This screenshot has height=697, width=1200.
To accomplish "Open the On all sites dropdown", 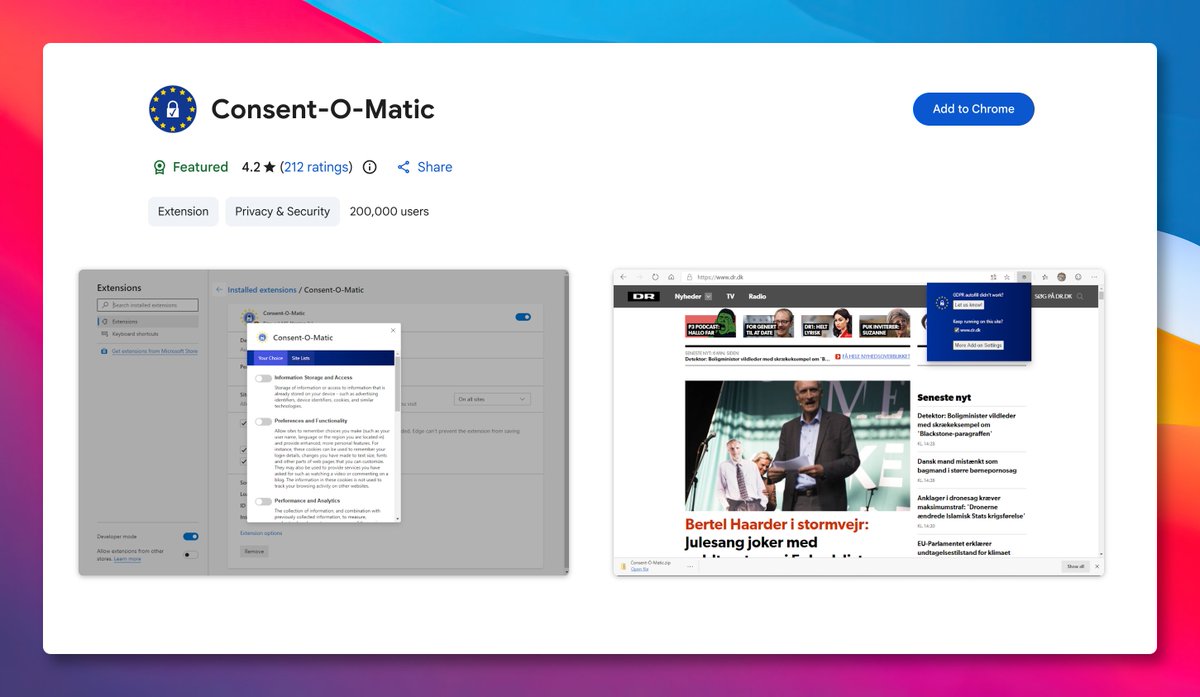I will coord(492,399).
